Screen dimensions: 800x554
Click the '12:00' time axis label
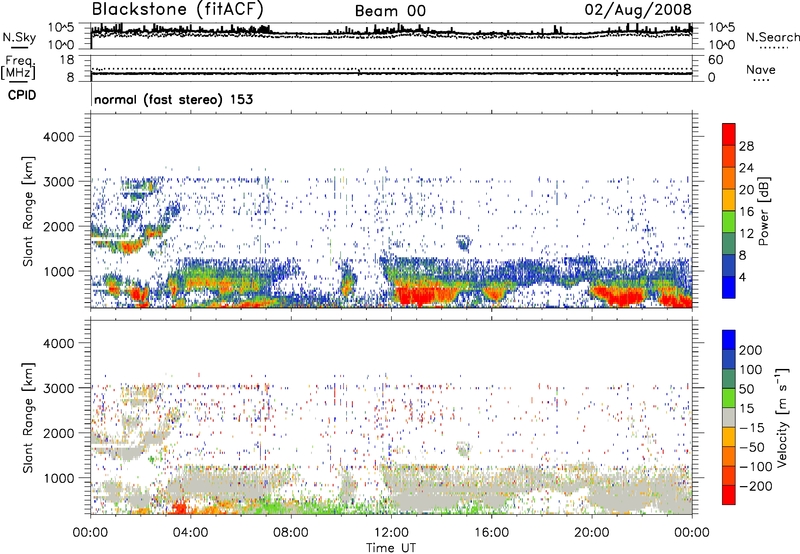pyautogui.click(x=391, y=533)
